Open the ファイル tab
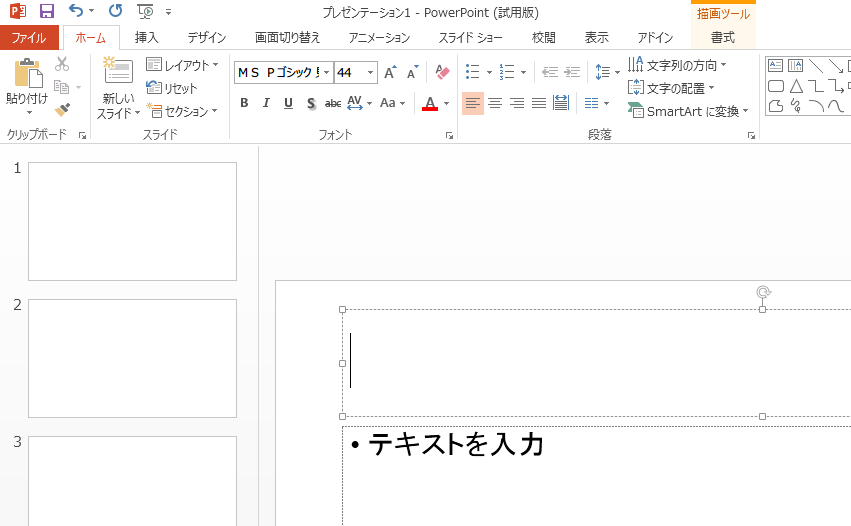Screen dimensions: 851x526 (x=29, y=37)
